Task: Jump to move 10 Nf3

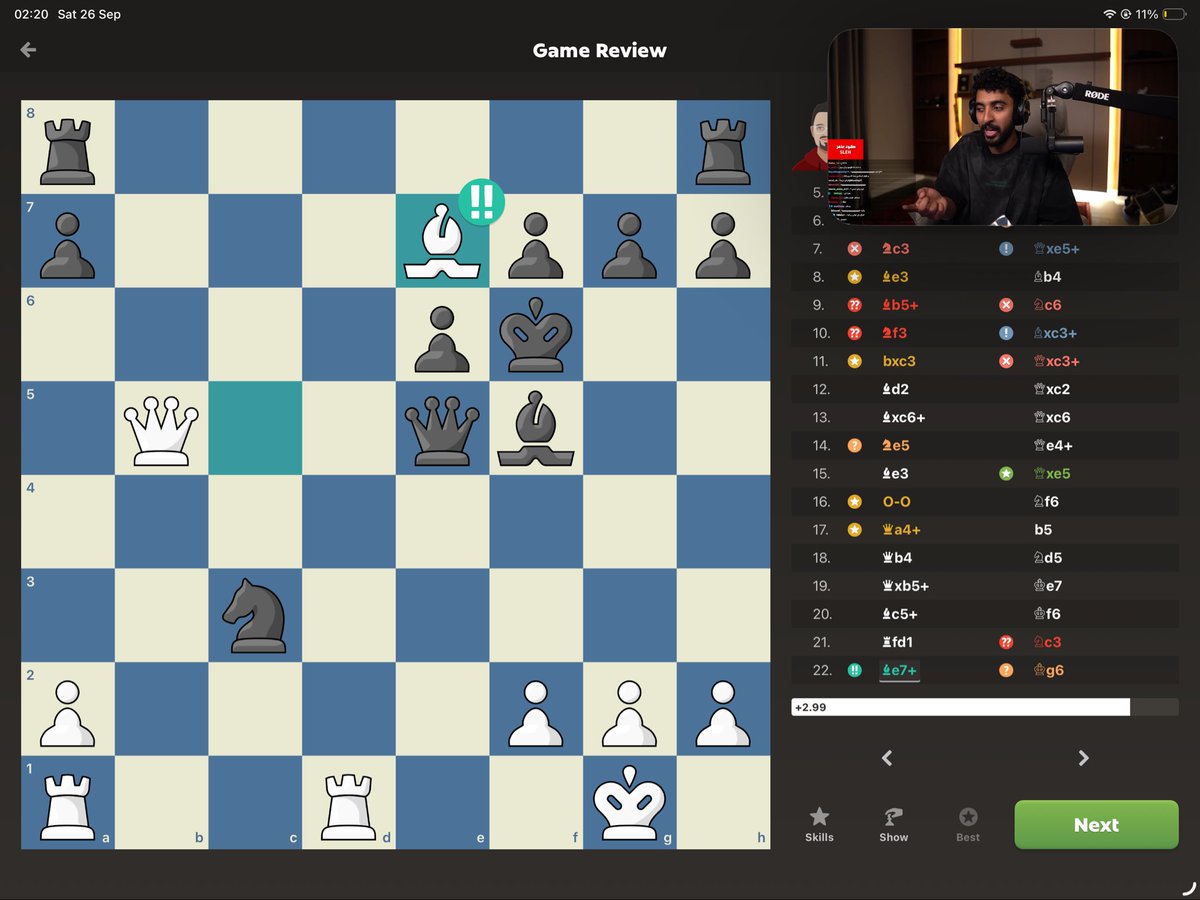Action: click(x=894, y=333)
